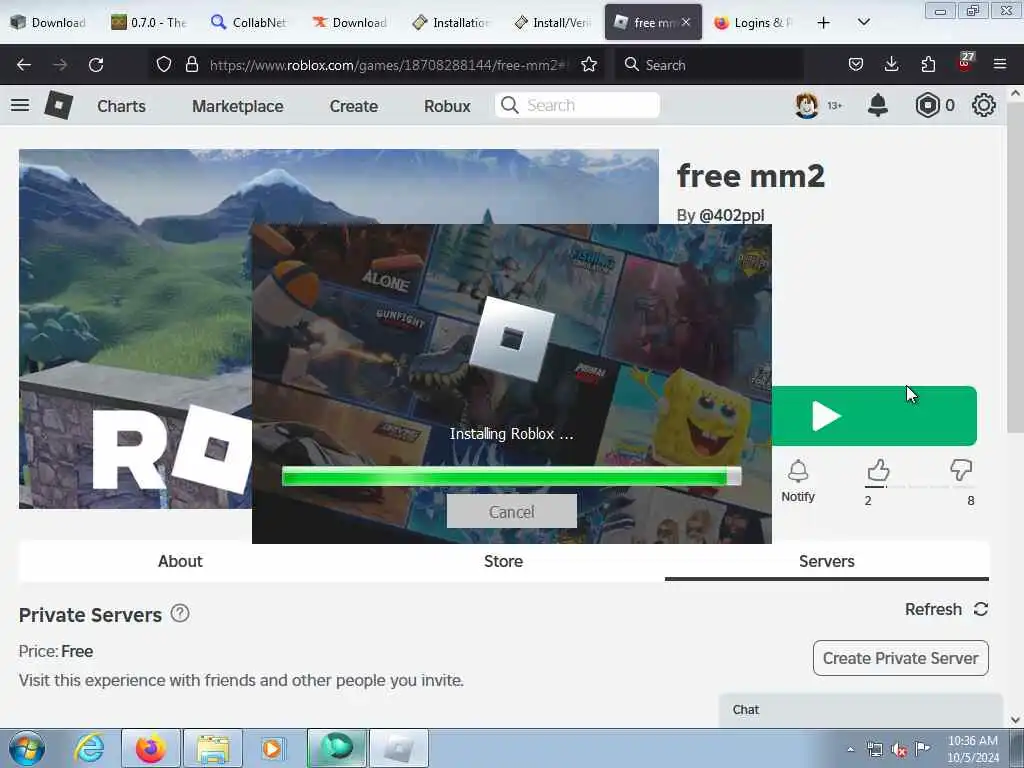Switch to the CollabNet tab
1024x768 pixels.
pyautogui.click(x=249, y=22)
